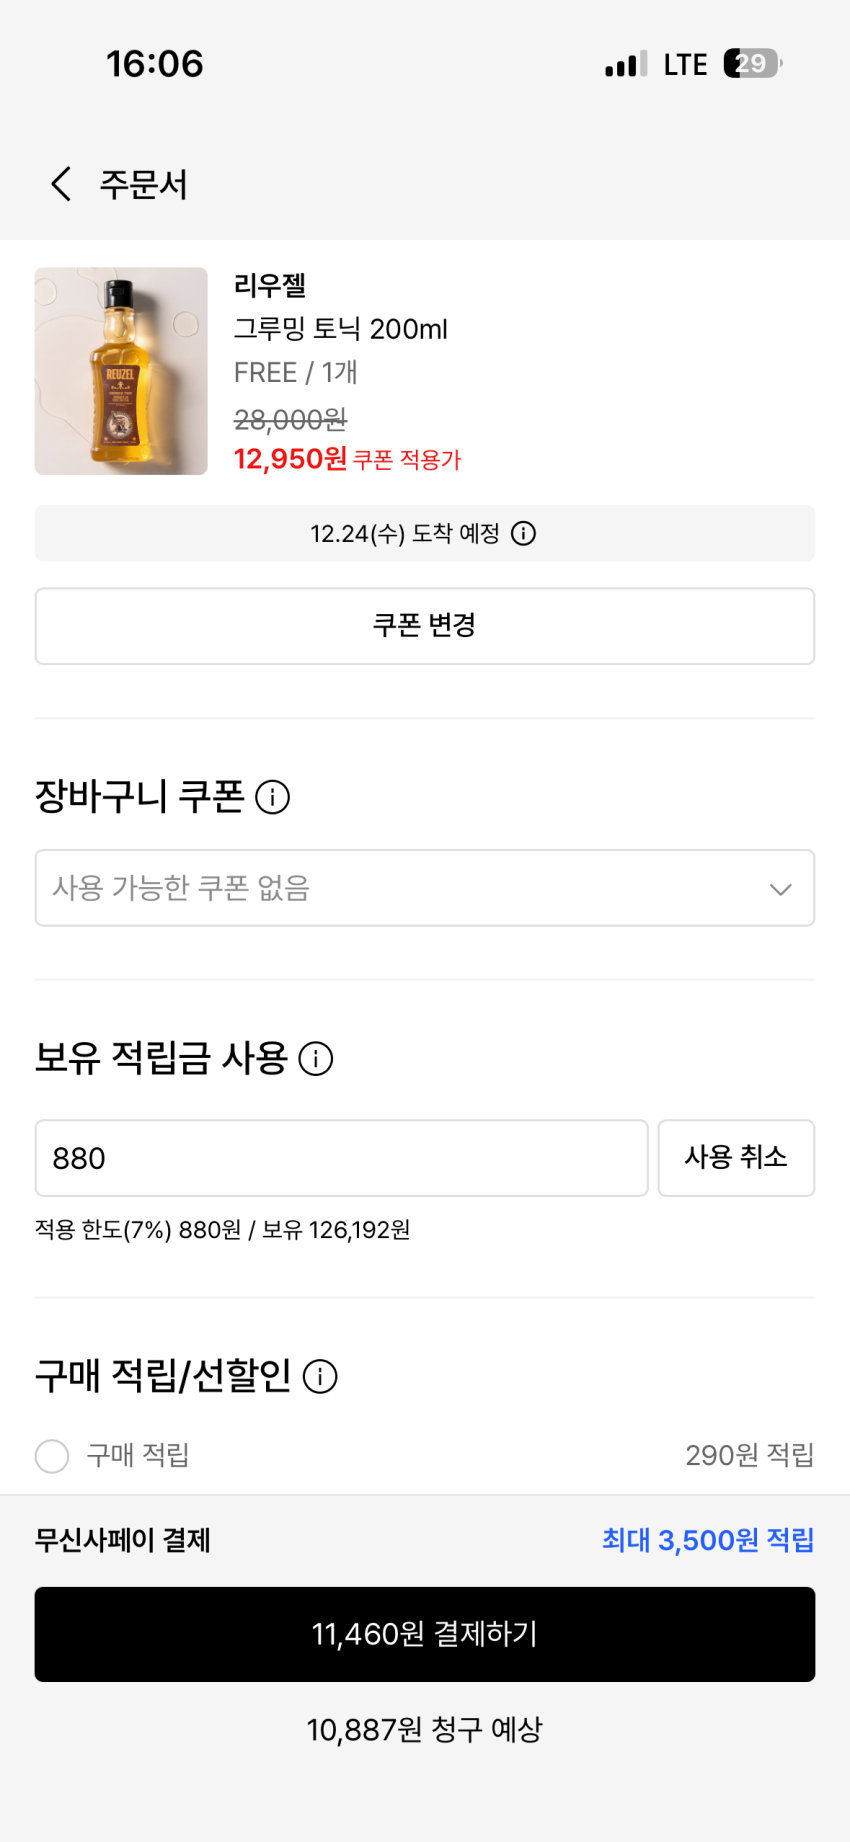Open the grooming tonic product thumbnail
The width and height of the screenshot is (850, 1842).
(x=121, y=371)
